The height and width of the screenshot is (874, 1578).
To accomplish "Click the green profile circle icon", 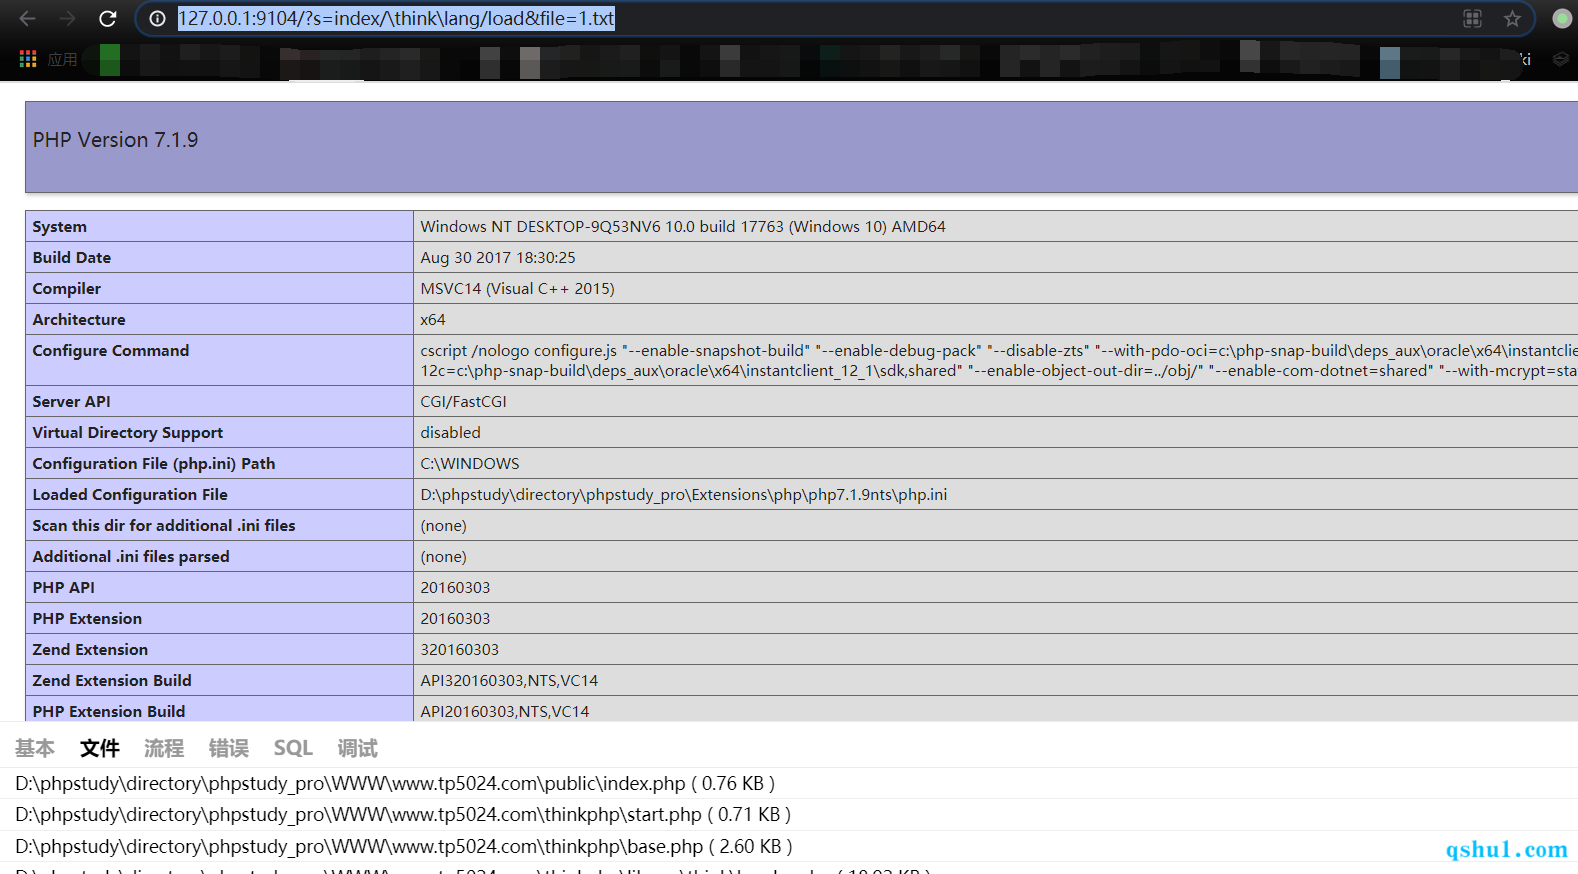I will tap(1562, 18).
